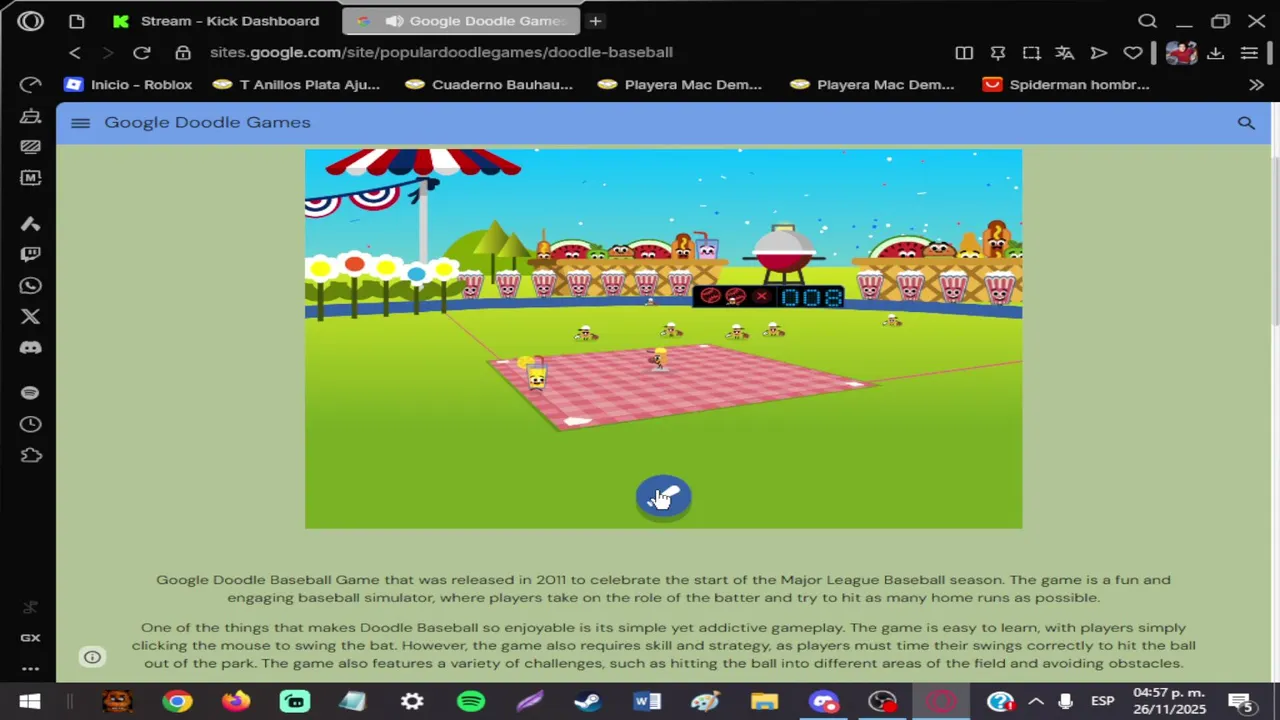Viewport: 1280px width, 720px height.
Task: Click the microphone tray icon
Action: point(1065,701)
